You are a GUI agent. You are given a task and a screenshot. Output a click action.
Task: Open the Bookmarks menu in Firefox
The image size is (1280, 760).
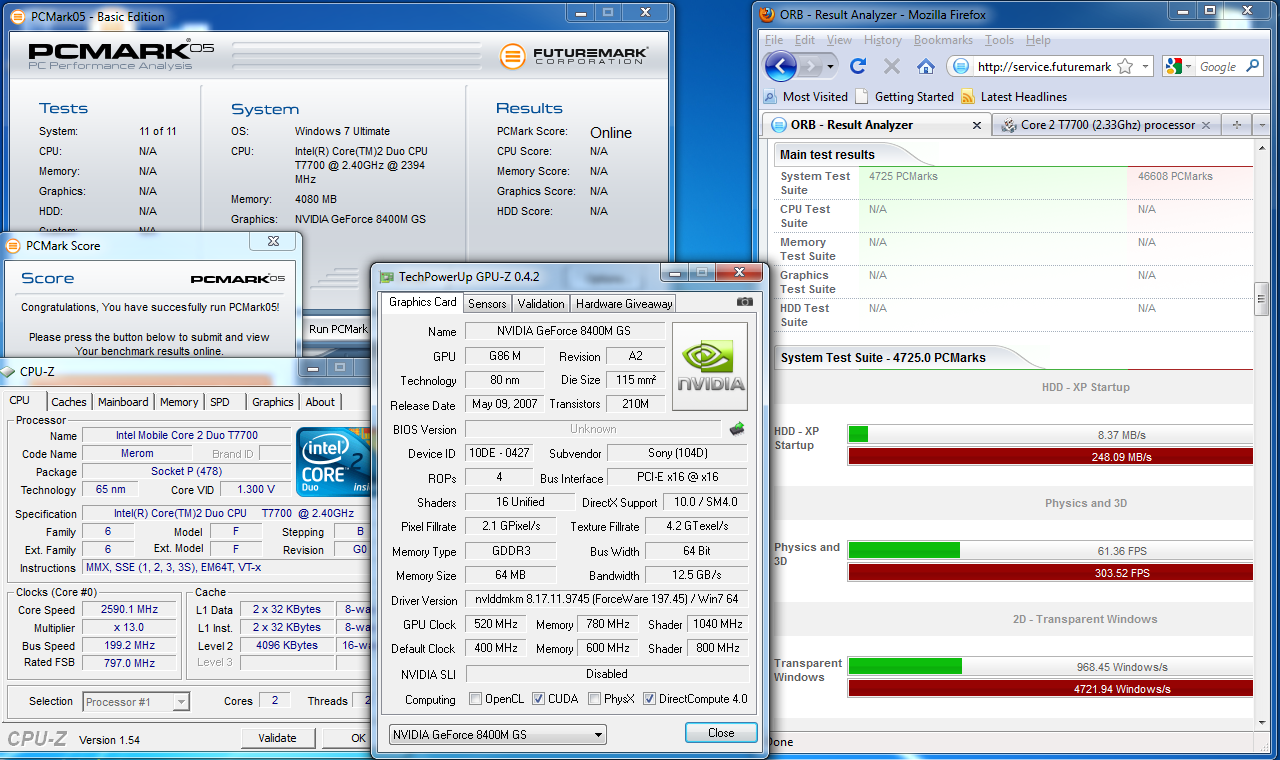(943, 40)
